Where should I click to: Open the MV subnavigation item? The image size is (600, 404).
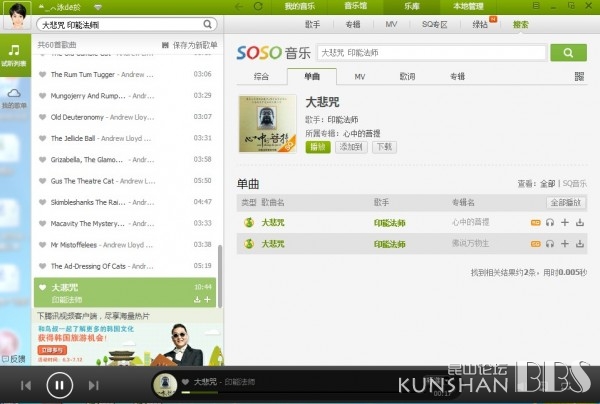(391, 24)
